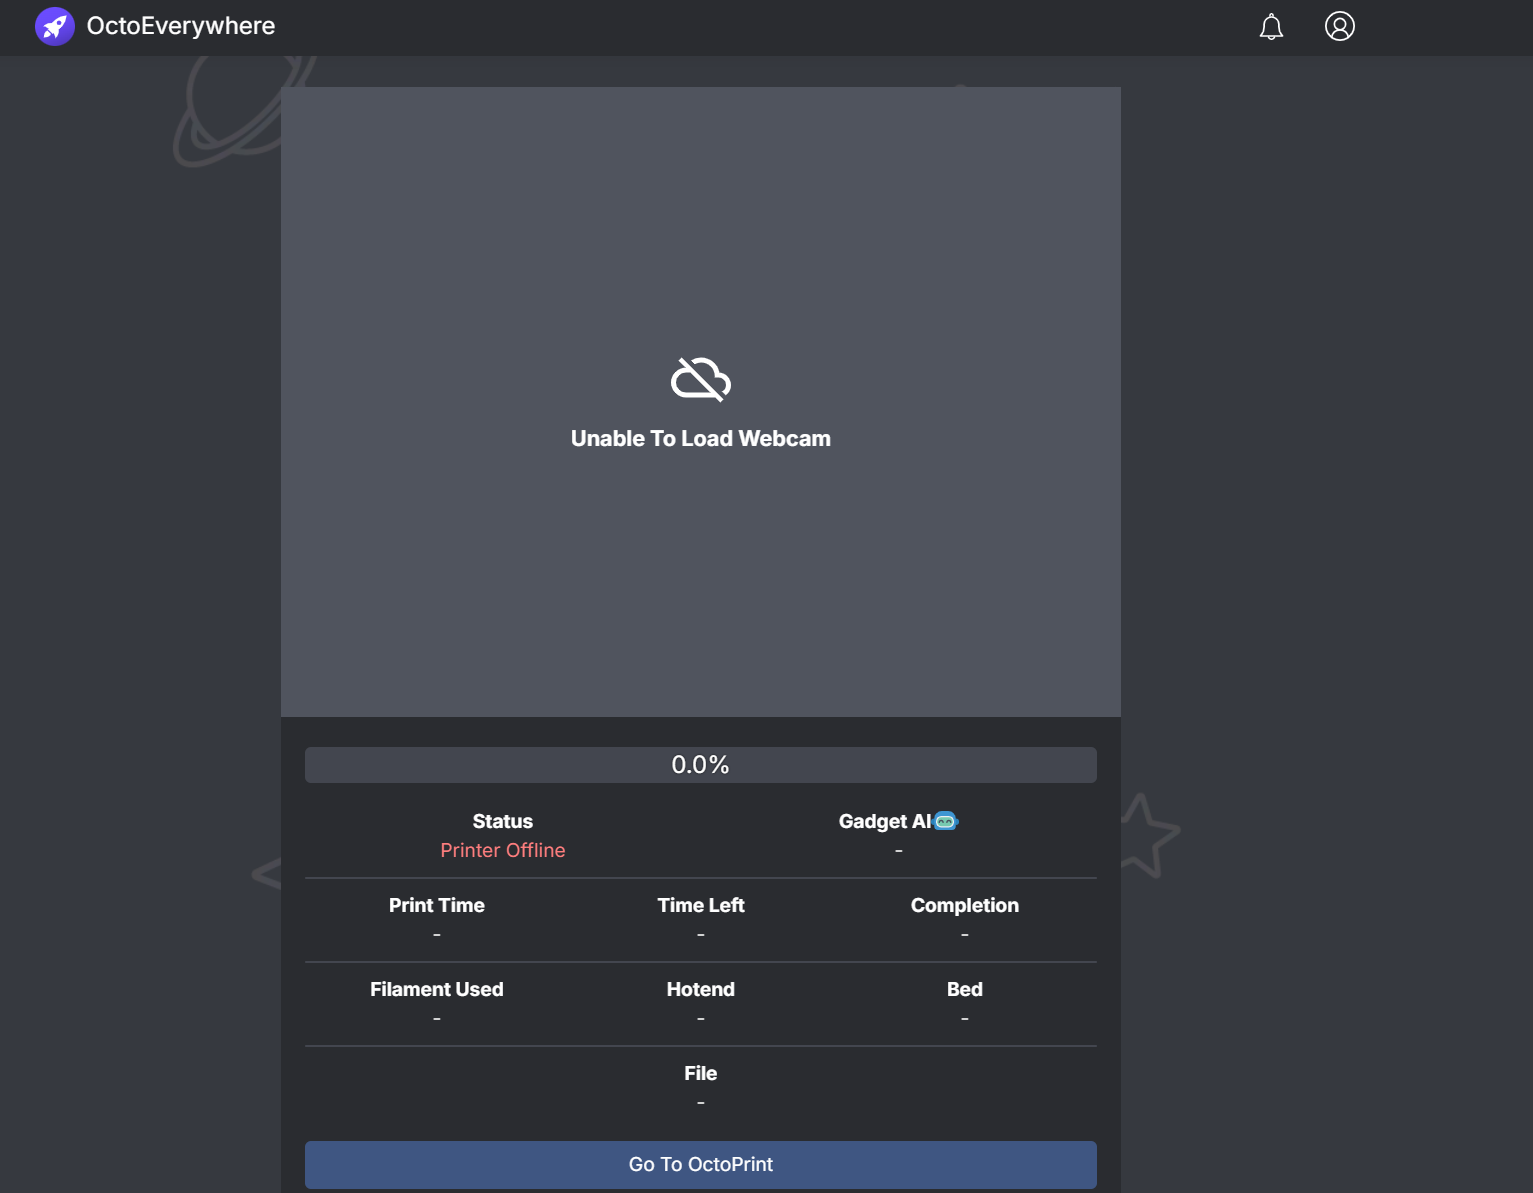Click the Gadget AI label
1533x1193 pixels.
(885, 821)
